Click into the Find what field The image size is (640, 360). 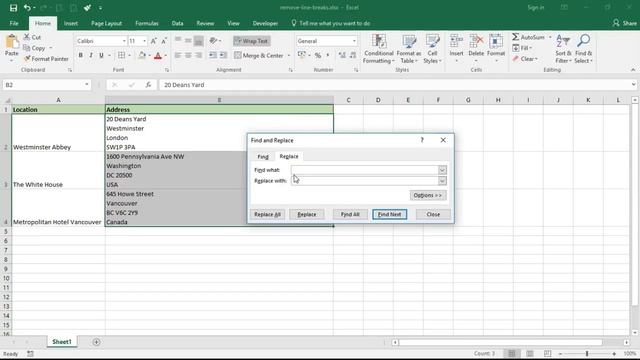point(364,170)
